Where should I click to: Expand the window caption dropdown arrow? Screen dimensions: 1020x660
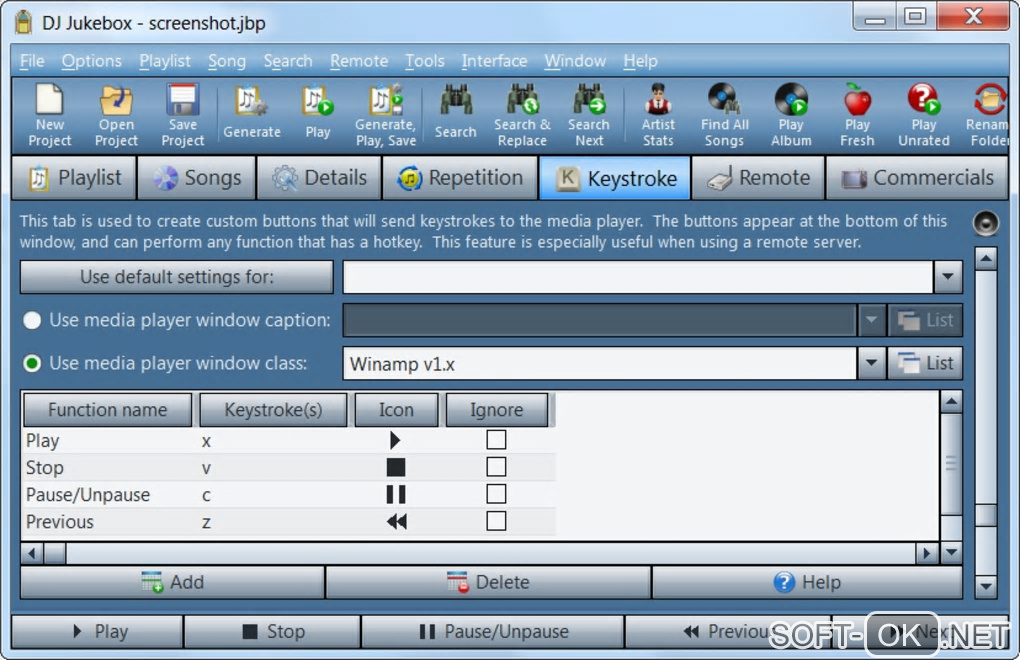tap(872, 320)
